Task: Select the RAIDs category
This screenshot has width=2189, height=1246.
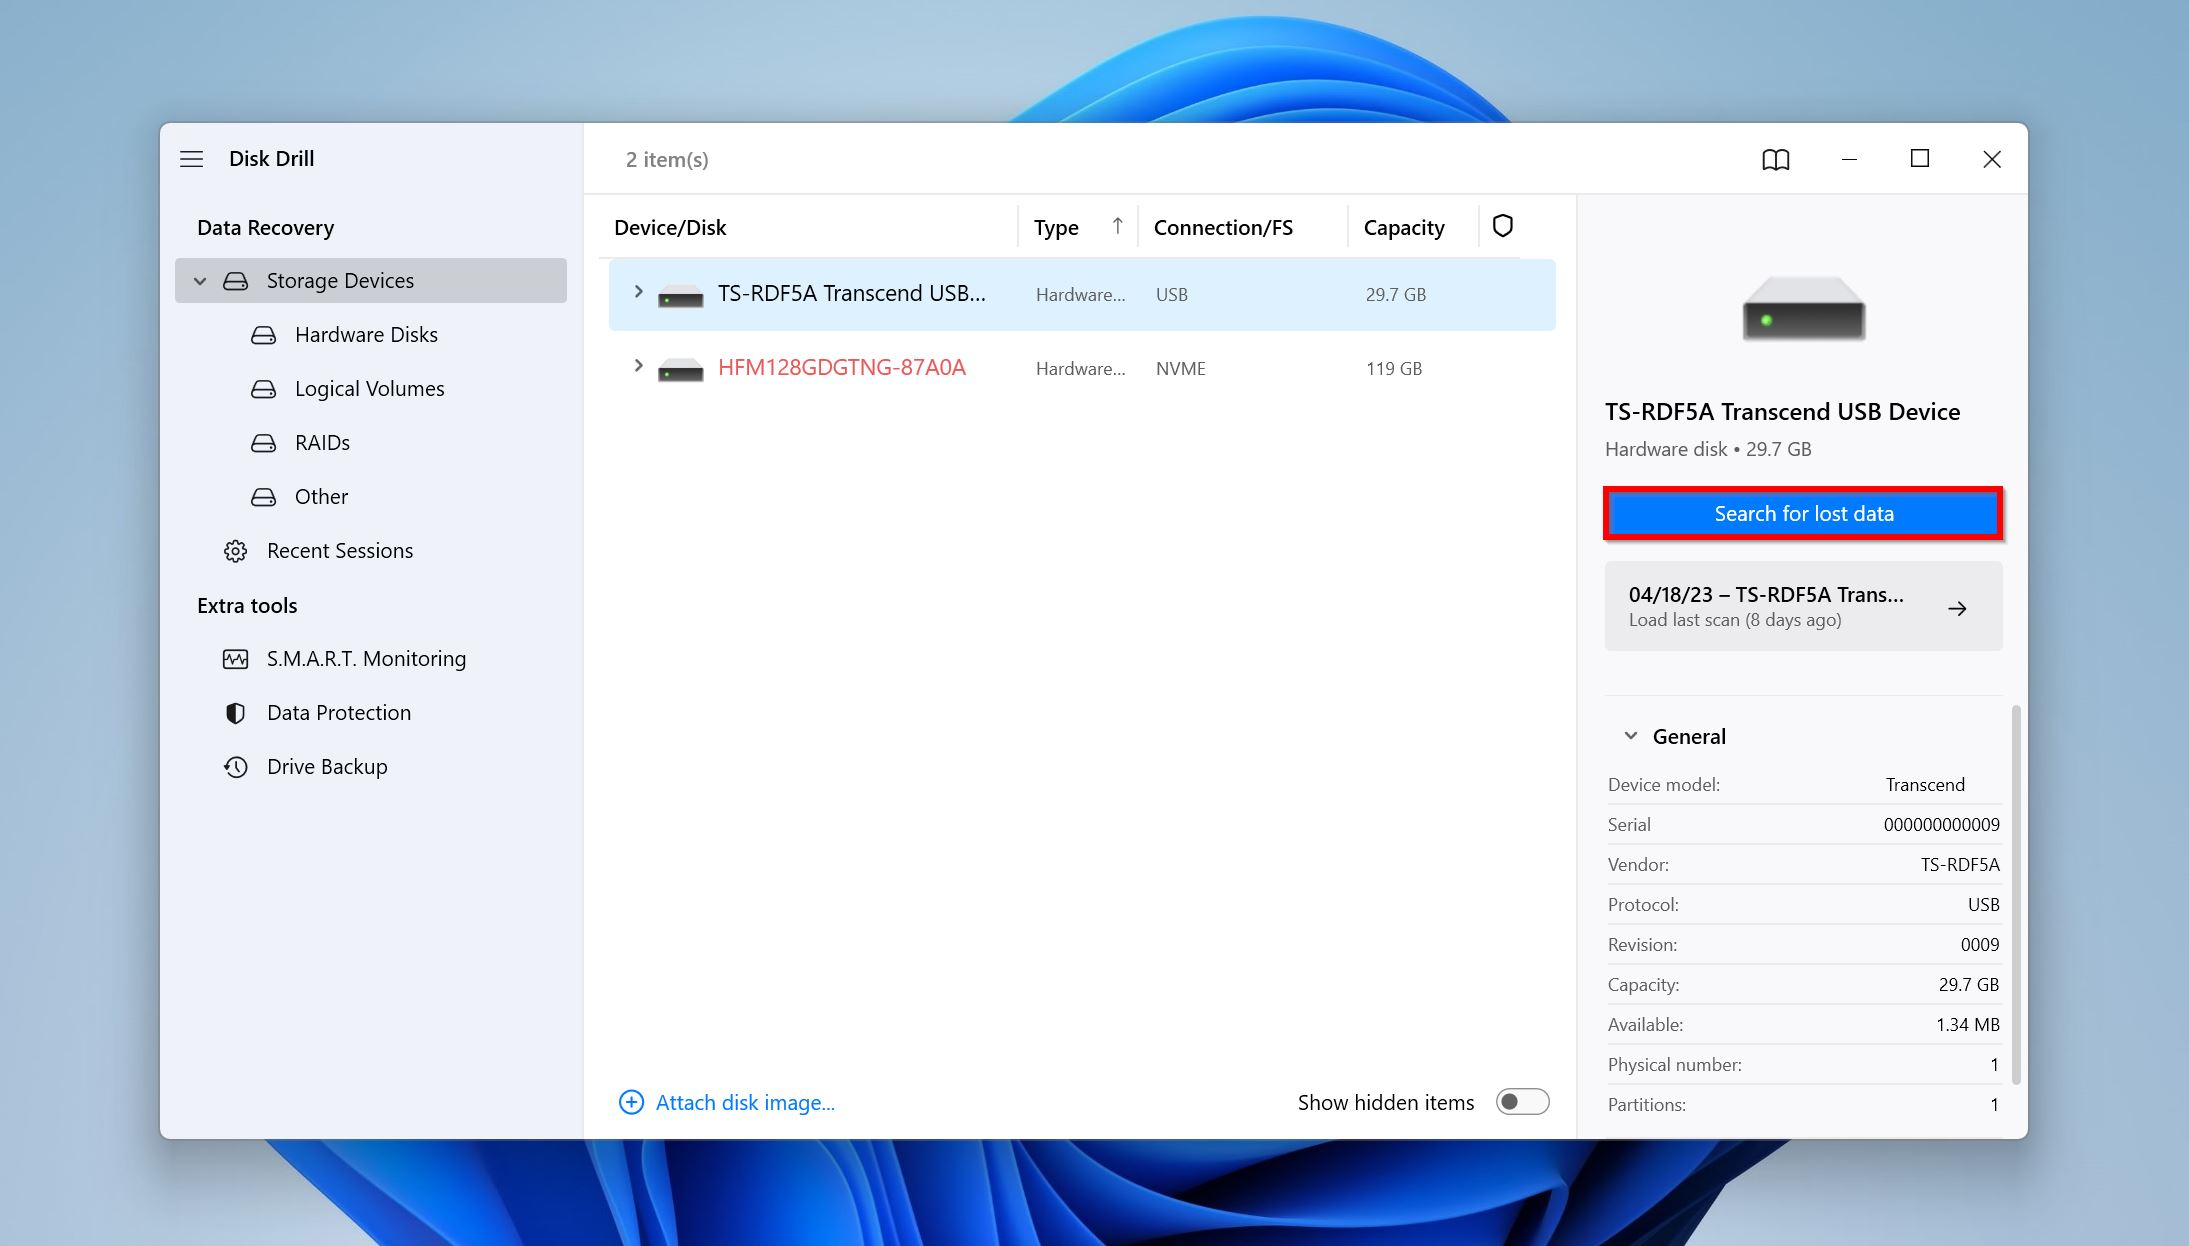Action: point(322,442)
